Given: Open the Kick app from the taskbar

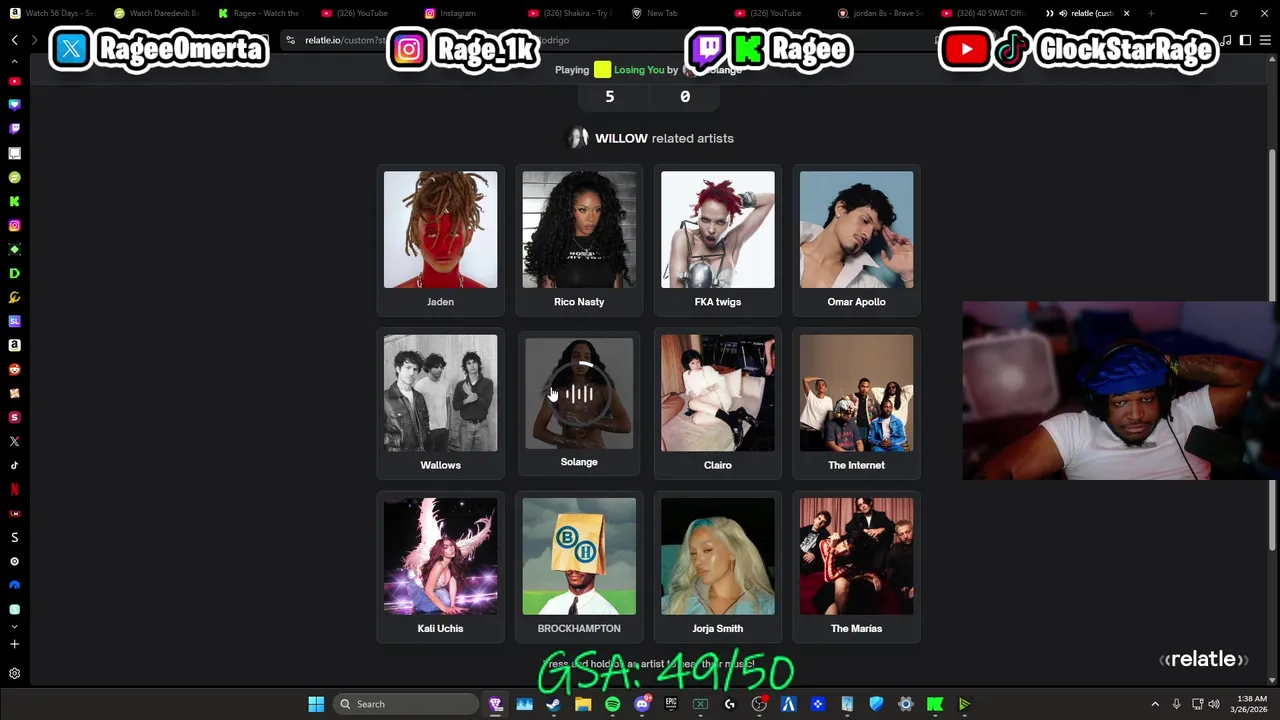Looking at the screenshot, I should point(935,704).
